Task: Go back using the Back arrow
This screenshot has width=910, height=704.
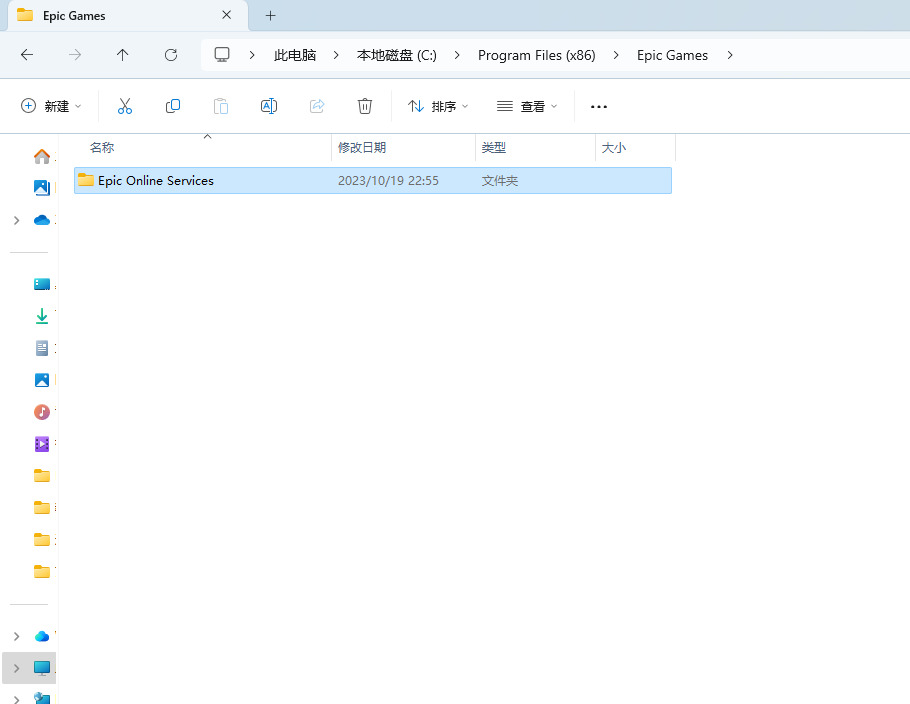Action: point(27,55)
